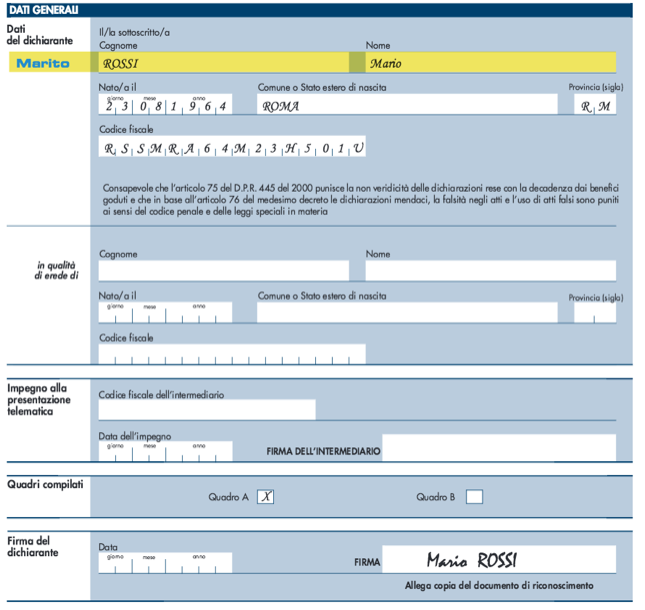This screenshot has height=610, width=645.
Task: Select the empty heir Nome field
Action: (490, 270)
